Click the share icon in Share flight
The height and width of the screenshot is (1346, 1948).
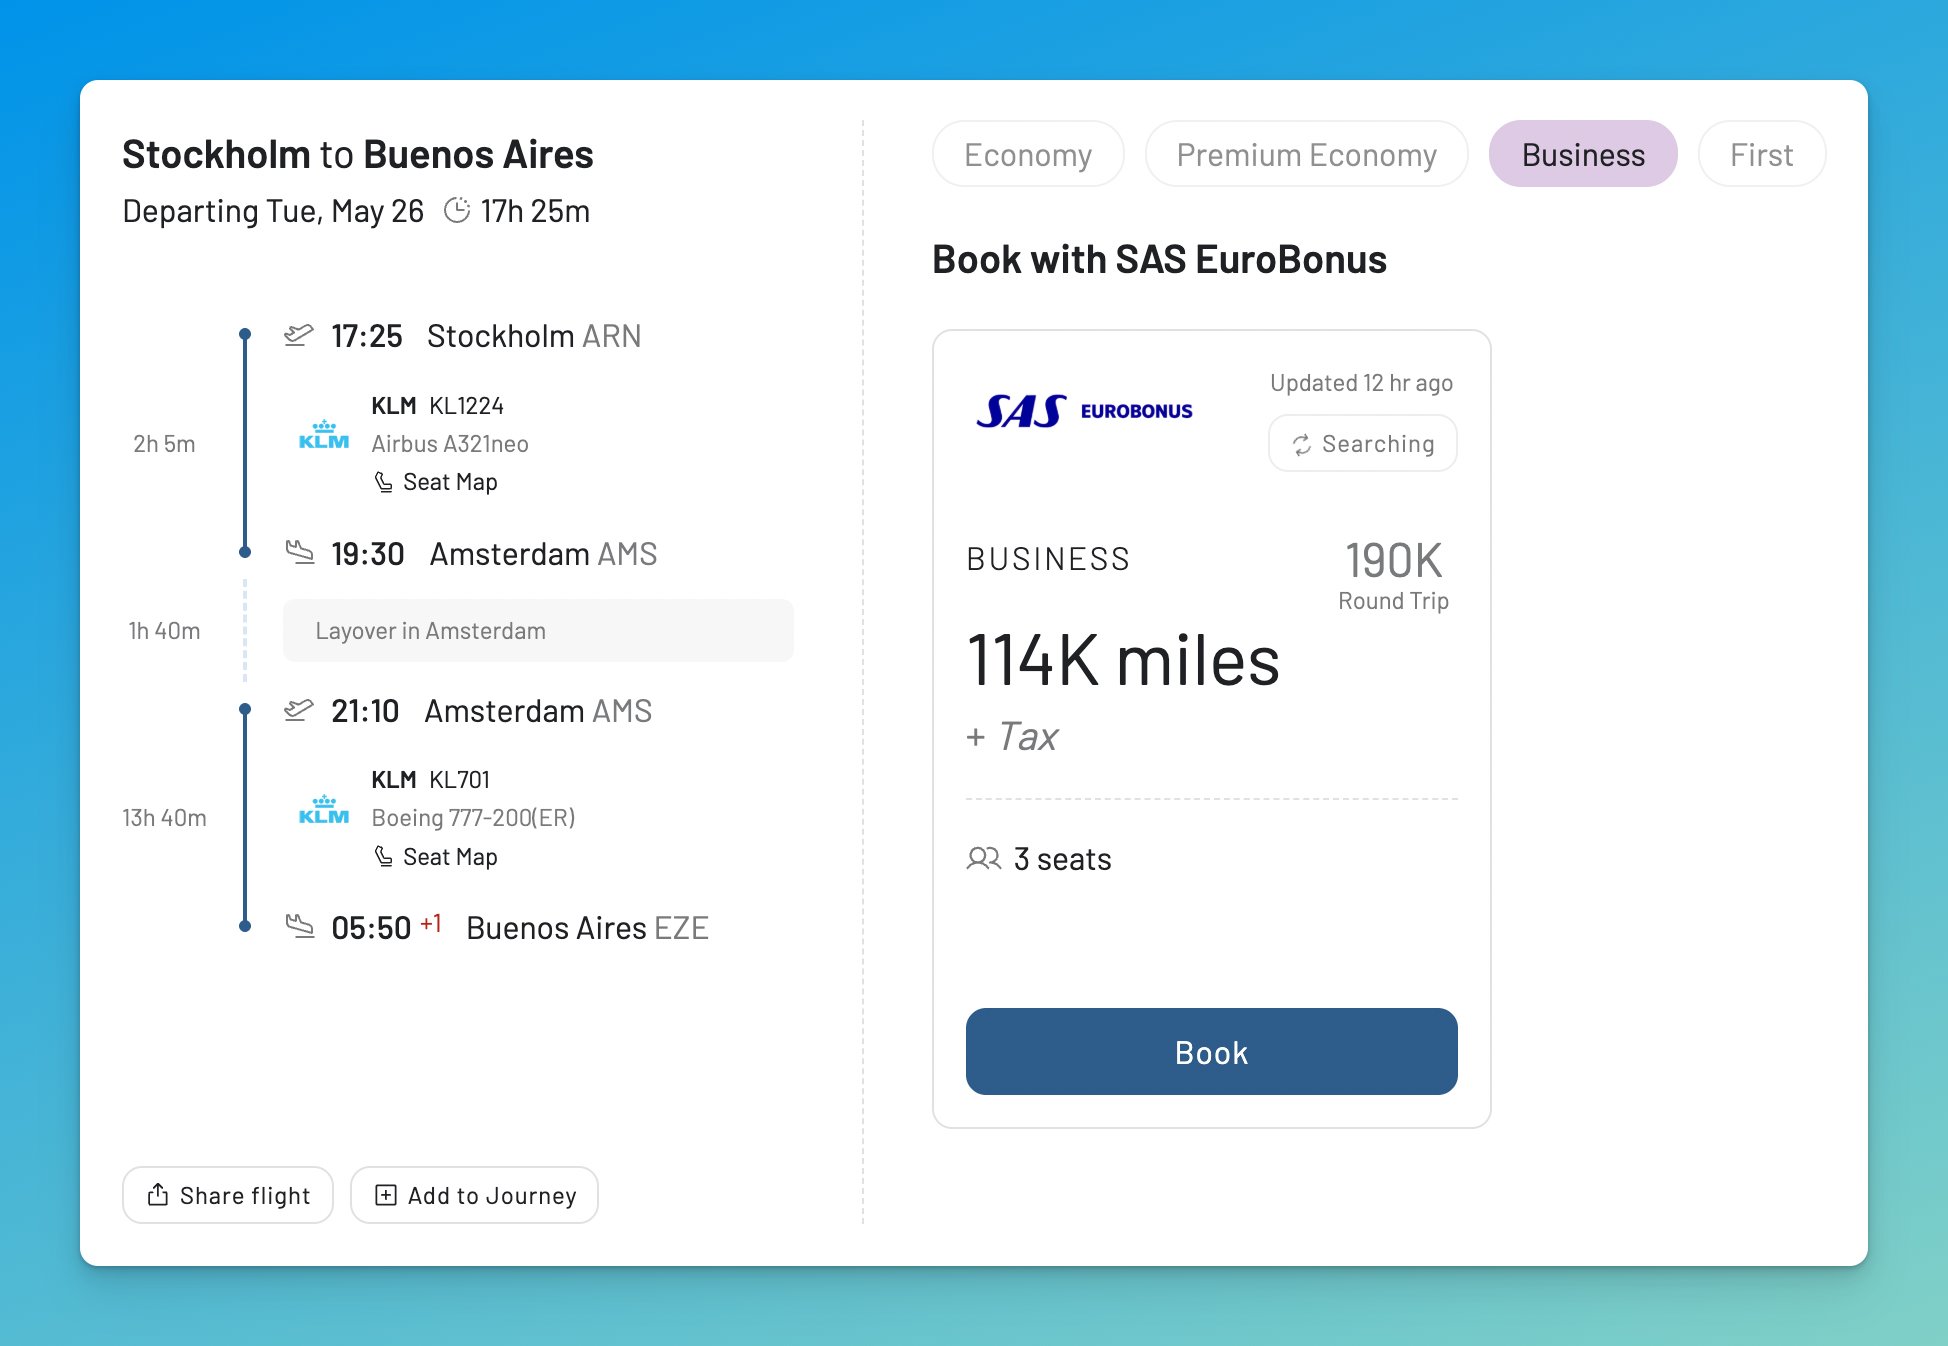click(158, 1194)
